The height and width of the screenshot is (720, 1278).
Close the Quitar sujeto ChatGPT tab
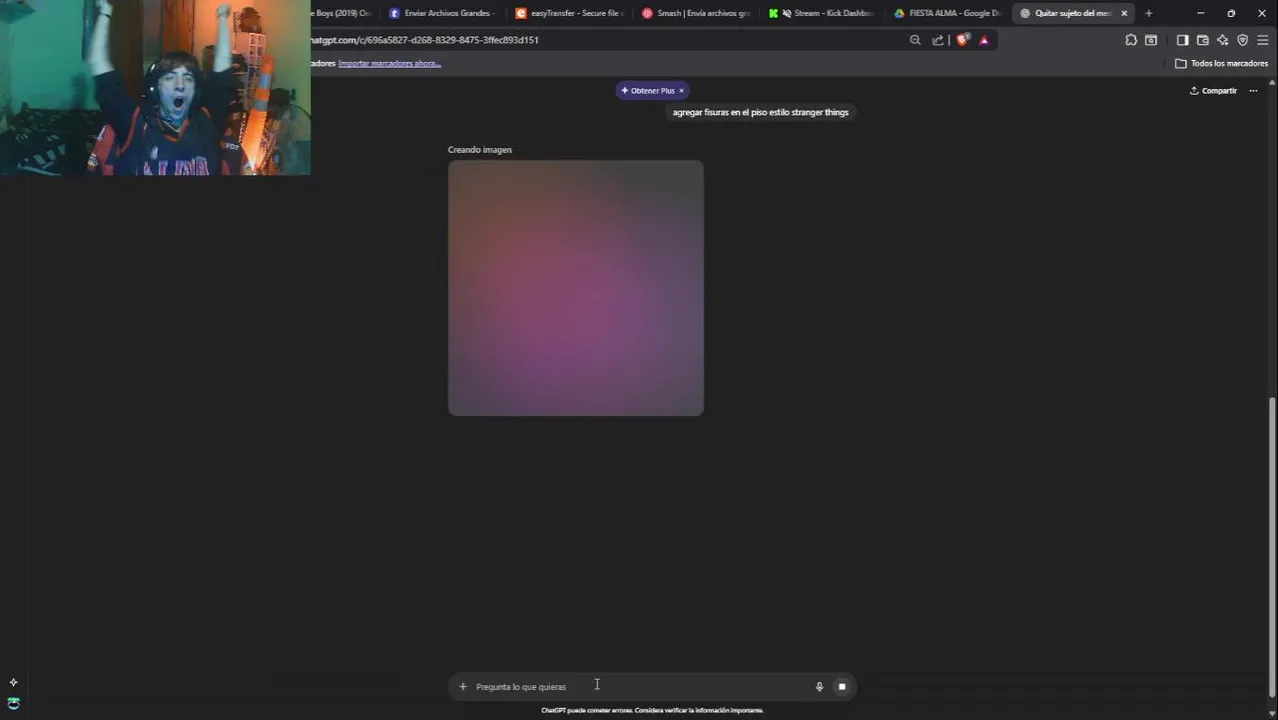pos(1124,13)
